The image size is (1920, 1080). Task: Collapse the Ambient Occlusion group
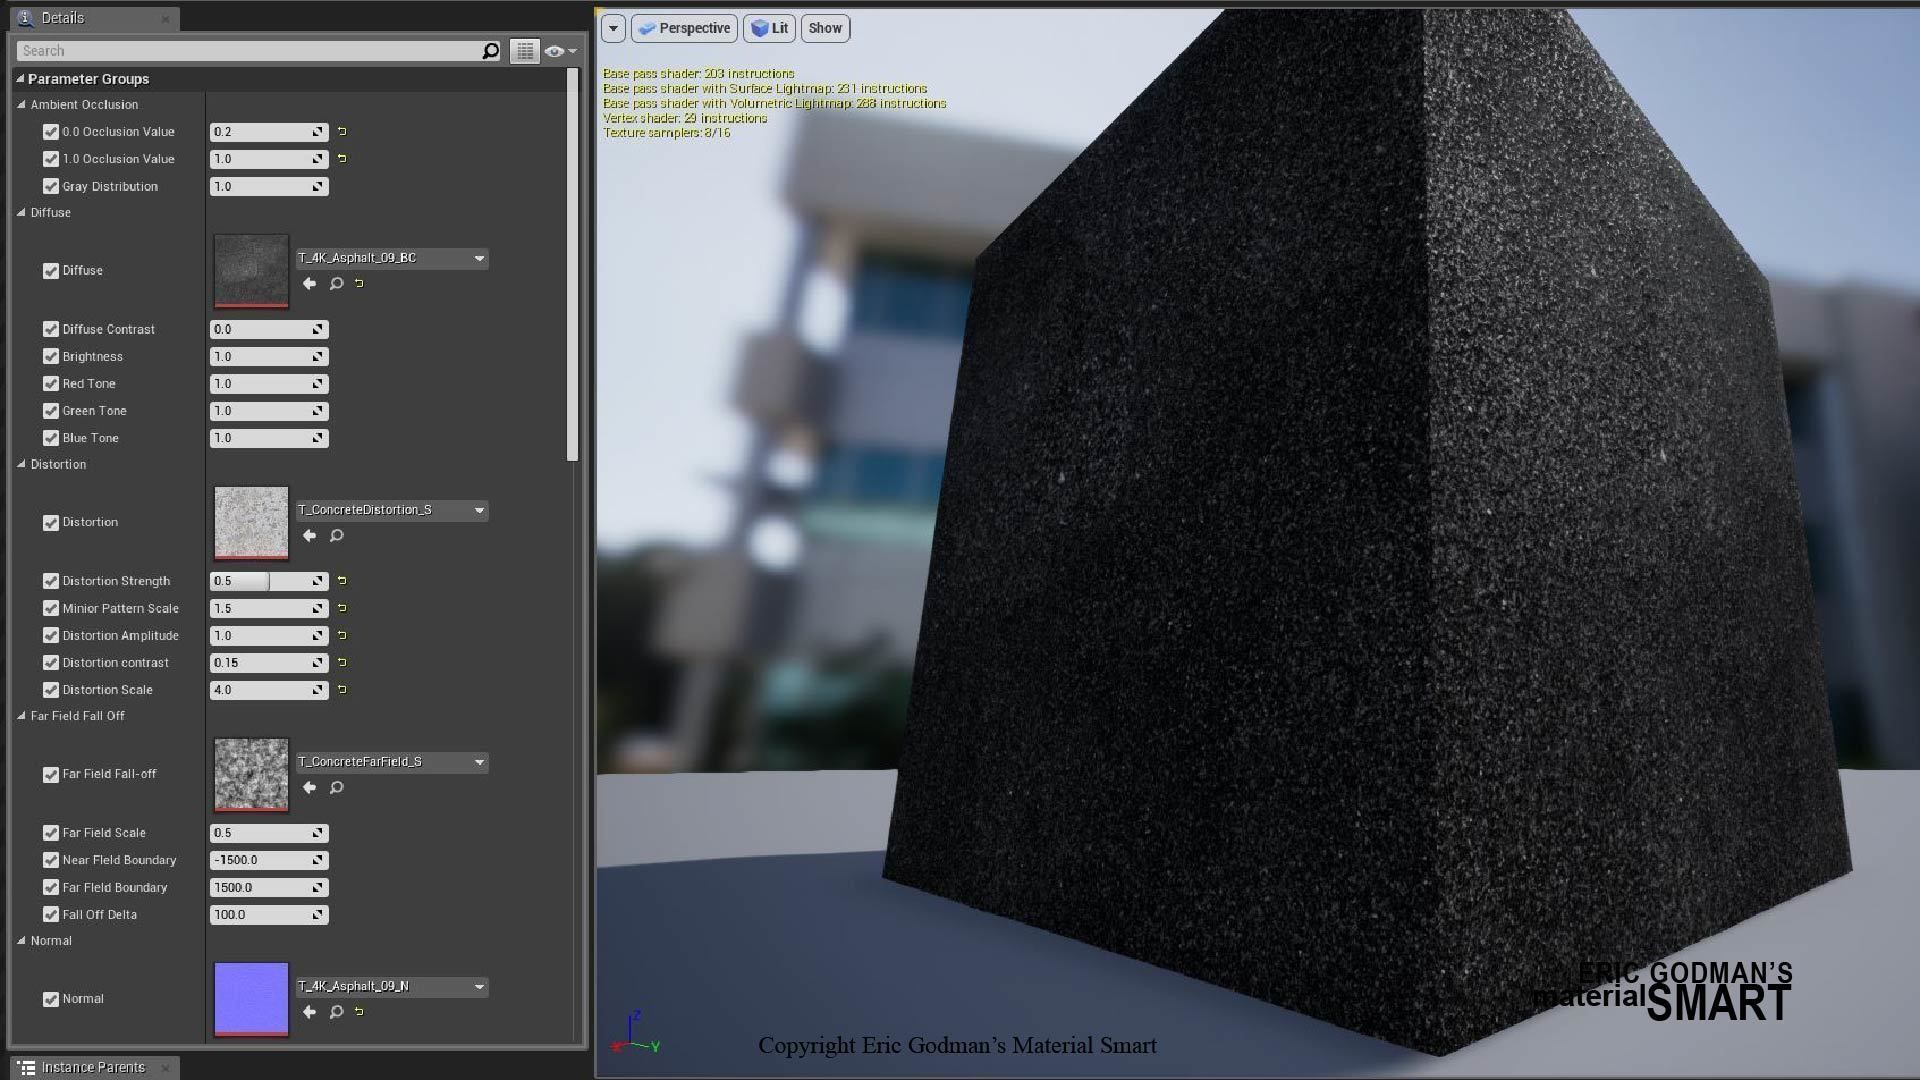point(21,104)
